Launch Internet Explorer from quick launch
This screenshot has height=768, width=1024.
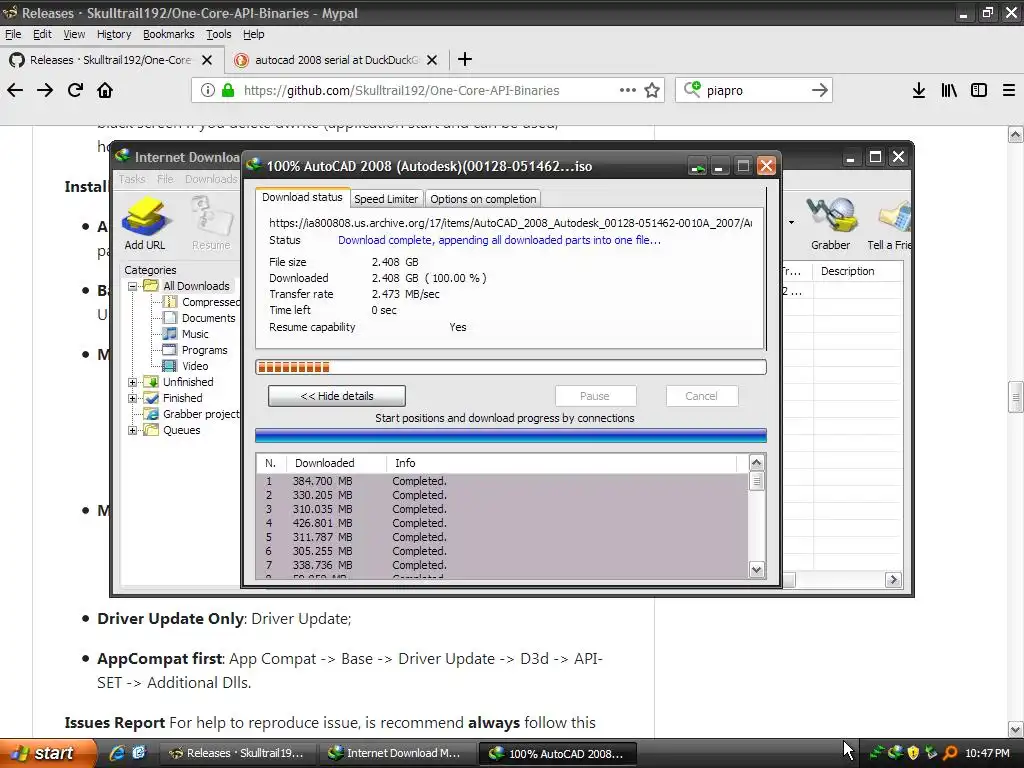click(x=117, y=753)
